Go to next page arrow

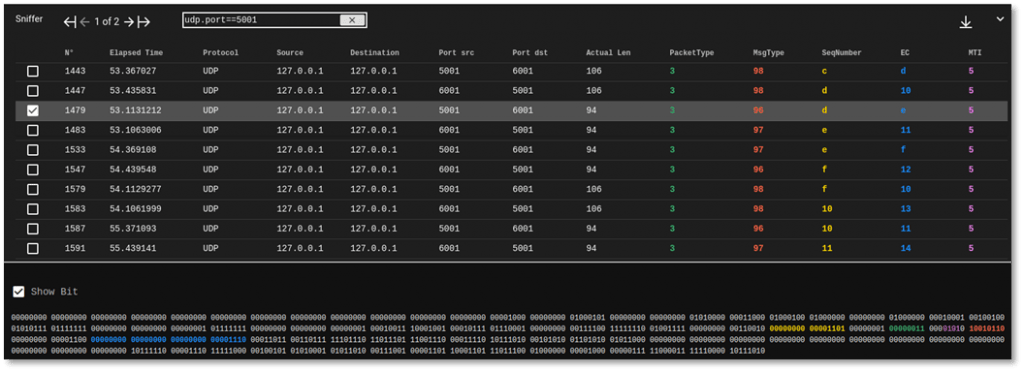(129, 22)
